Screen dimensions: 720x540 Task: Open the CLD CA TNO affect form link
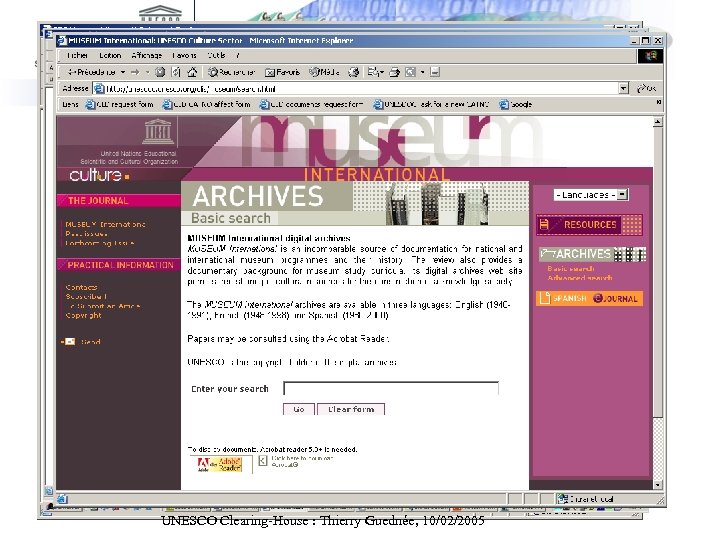pyautogui.click(x=207, y=104)
